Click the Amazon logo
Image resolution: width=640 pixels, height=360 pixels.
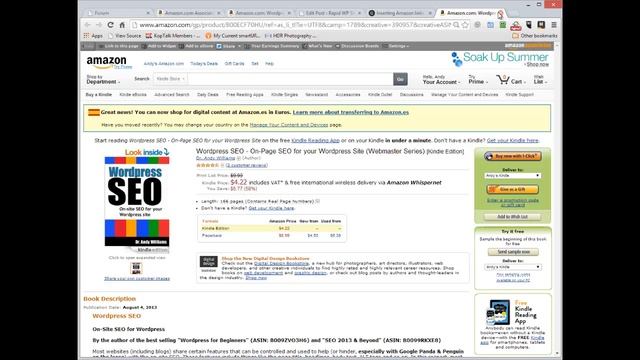107,62
